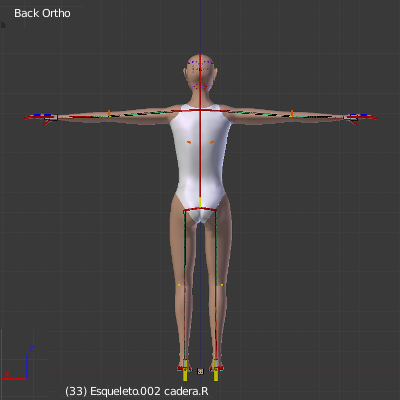Click the small yellow bone above the hip
This screenshot has height=400, width=400.
[x=200, y=202]
